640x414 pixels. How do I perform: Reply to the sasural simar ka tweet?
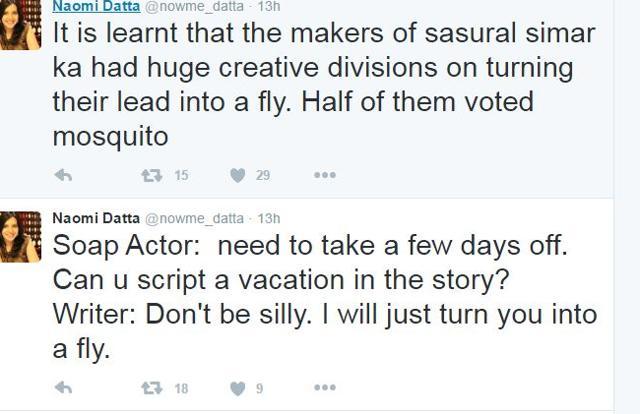point(63,176)
